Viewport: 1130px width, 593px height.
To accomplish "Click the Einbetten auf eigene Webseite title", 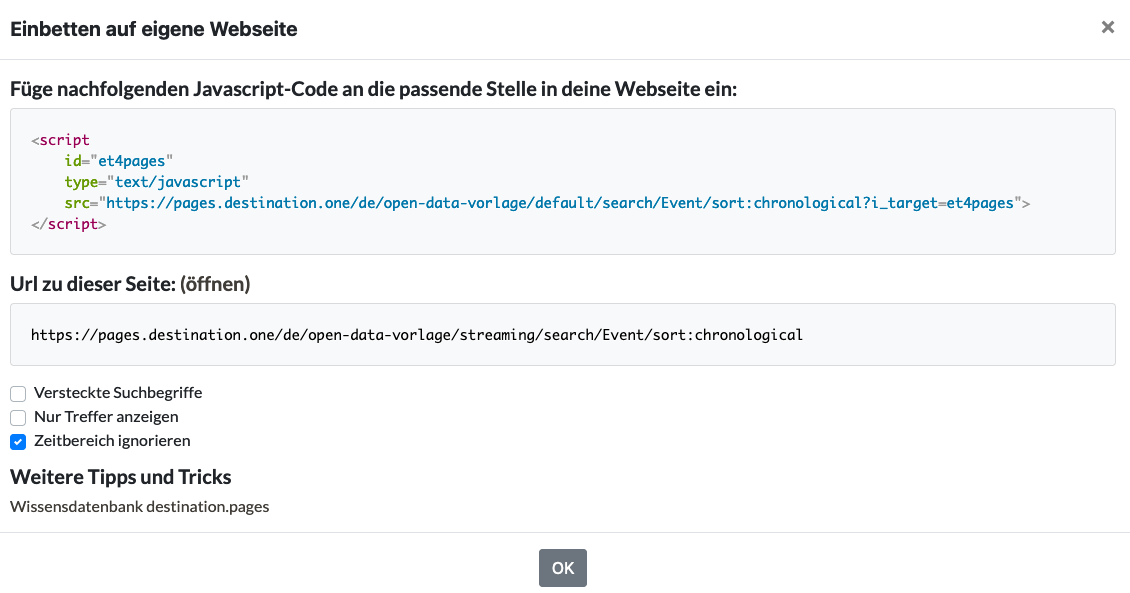I will pos(154,29).
